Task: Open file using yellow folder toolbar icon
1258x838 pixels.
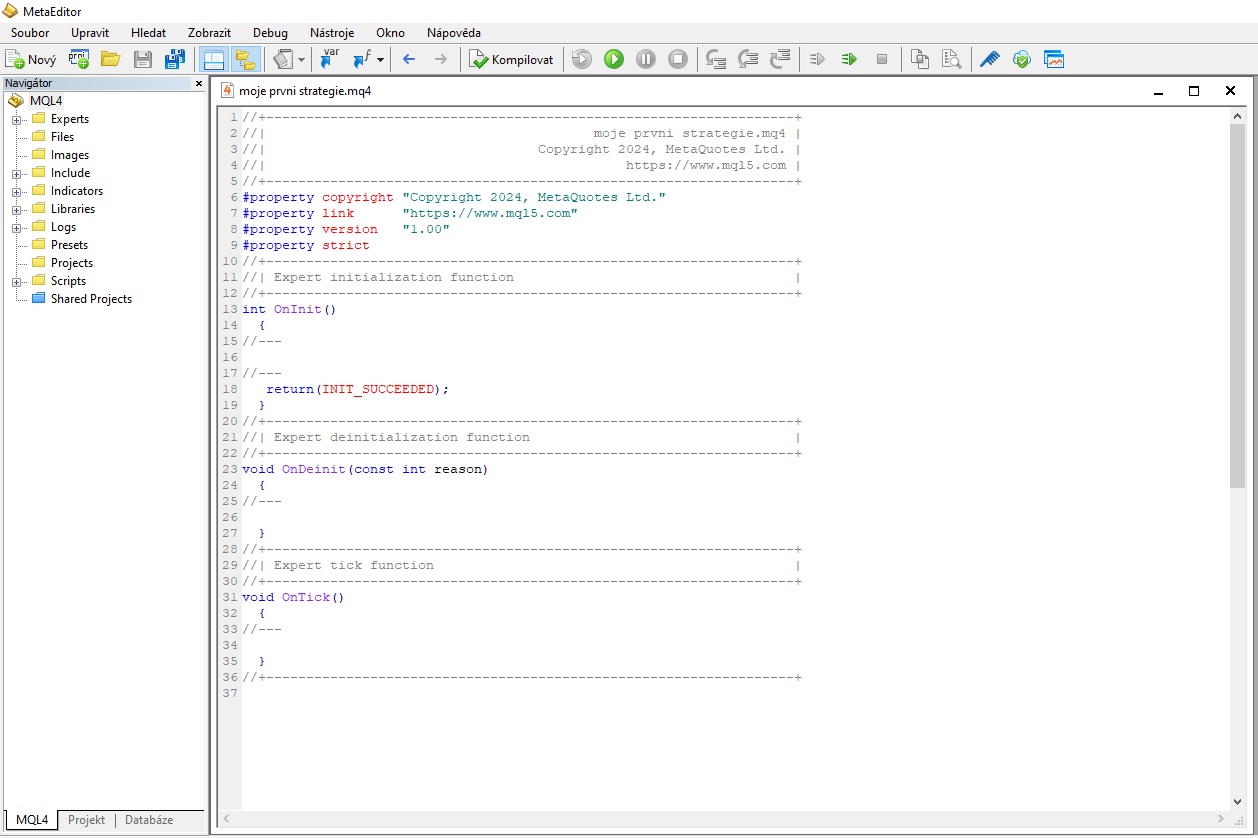Action: click(110, 59)
